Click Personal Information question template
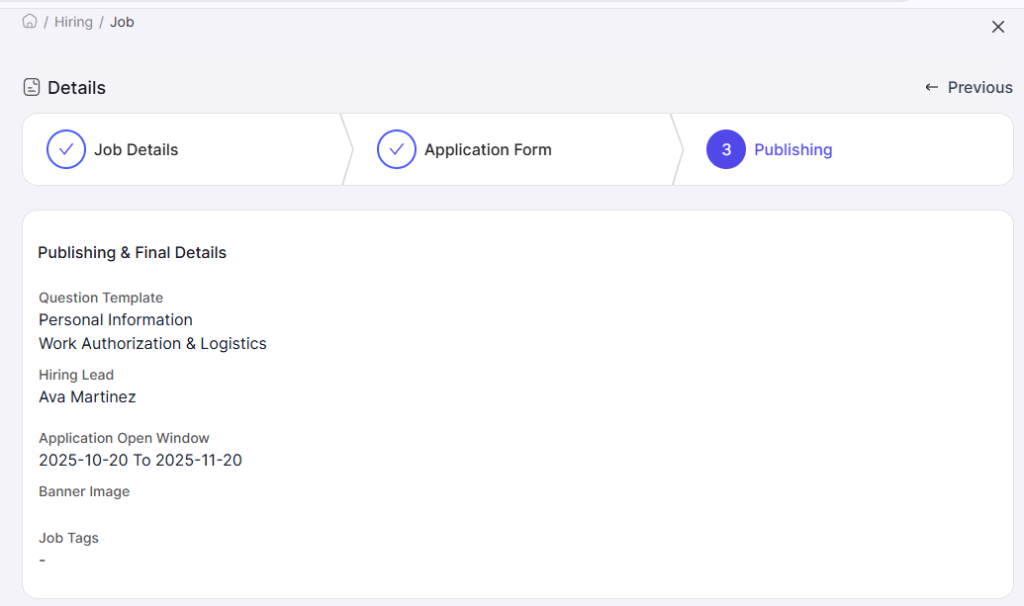This screenshot has width=1024, height=606. point(115,320)
